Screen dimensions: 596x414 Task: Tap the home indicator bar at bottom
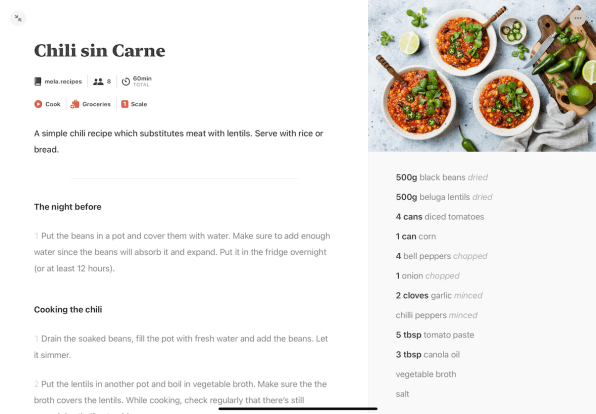pyautogui.click(x=298, y=409)
